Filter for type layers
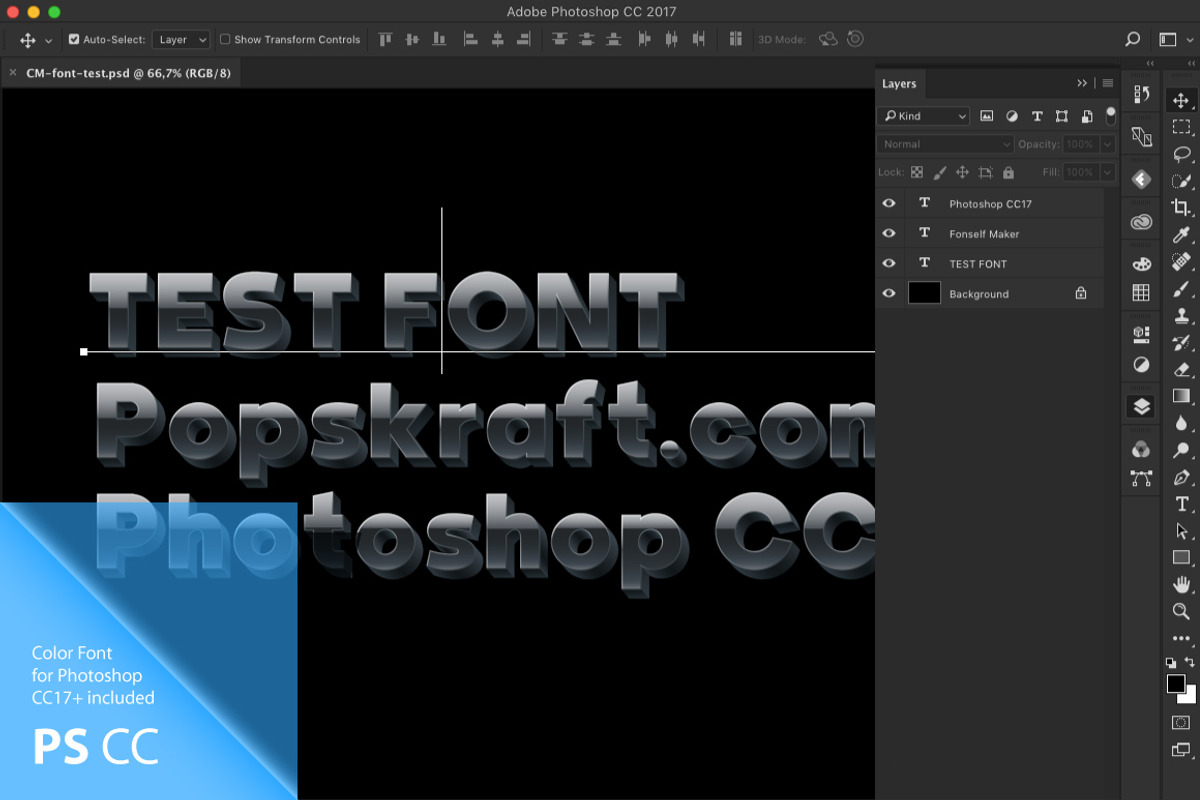This screenshot has height=800, width=1200. pyautogui.click(x=1037, y=116)
